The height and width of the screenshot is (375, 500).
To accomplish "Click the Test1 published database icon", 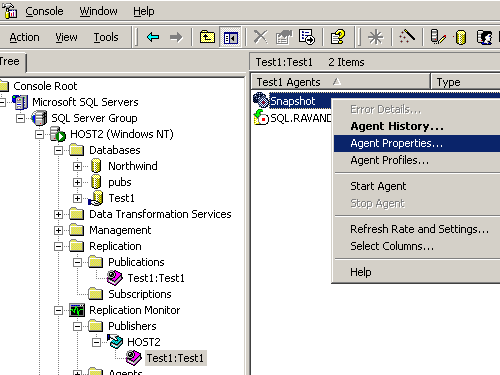I will [96, 198].
